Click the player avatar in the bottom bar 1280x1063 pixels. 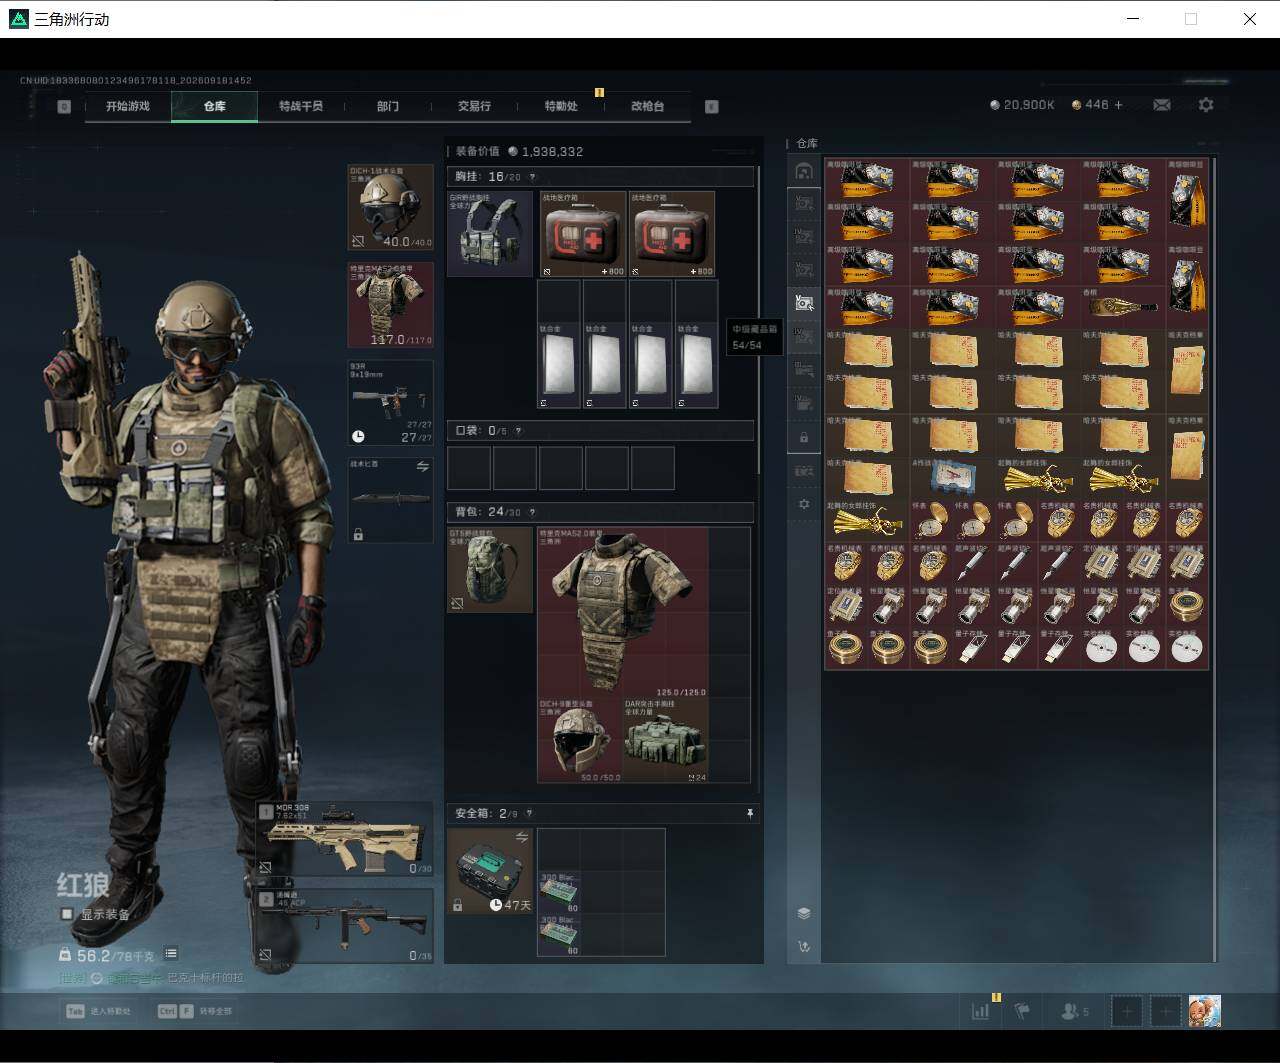tap(1205, 1011)
